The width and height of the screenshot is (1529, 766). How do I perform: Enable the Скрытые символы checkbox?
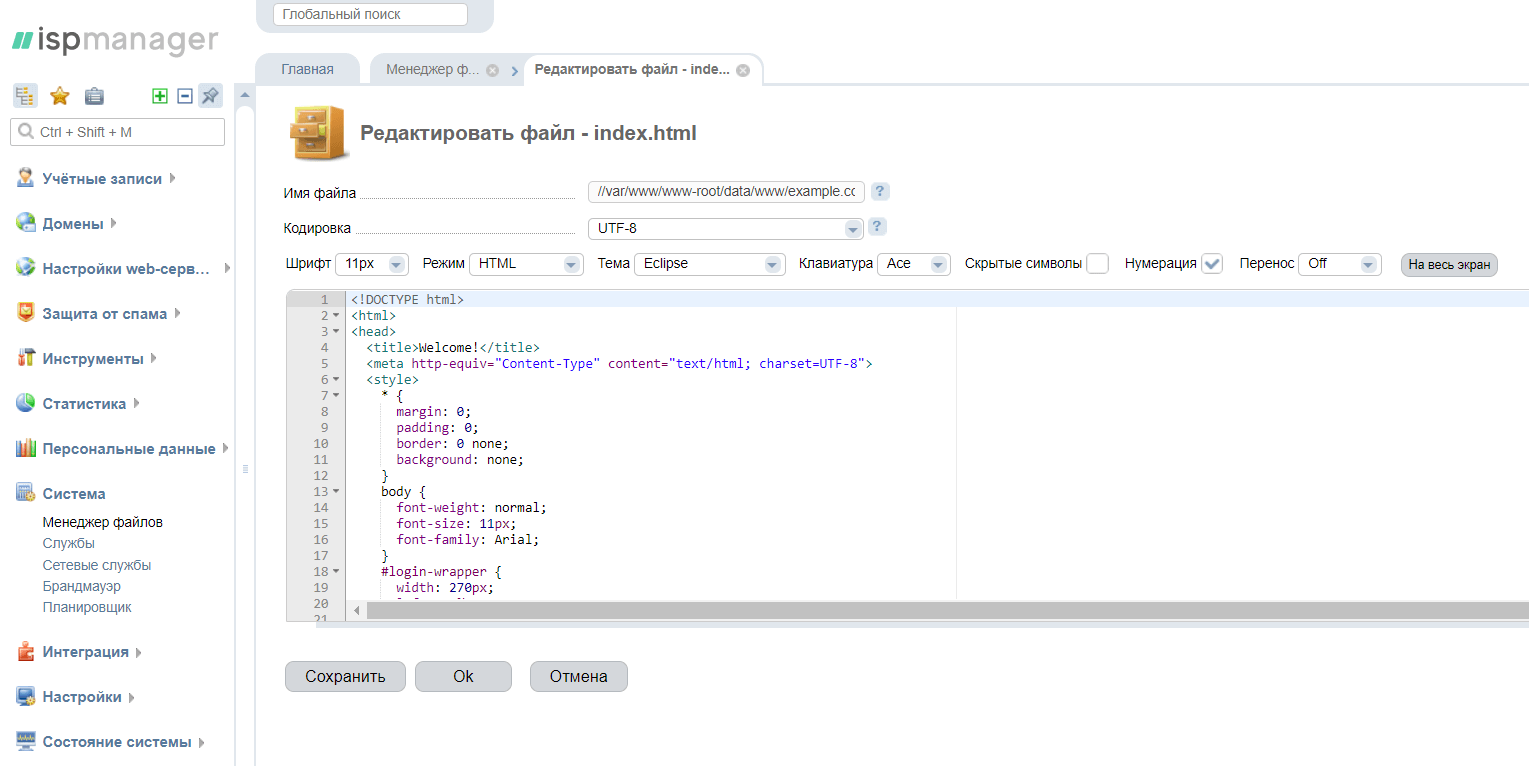tap(1097, 264)
